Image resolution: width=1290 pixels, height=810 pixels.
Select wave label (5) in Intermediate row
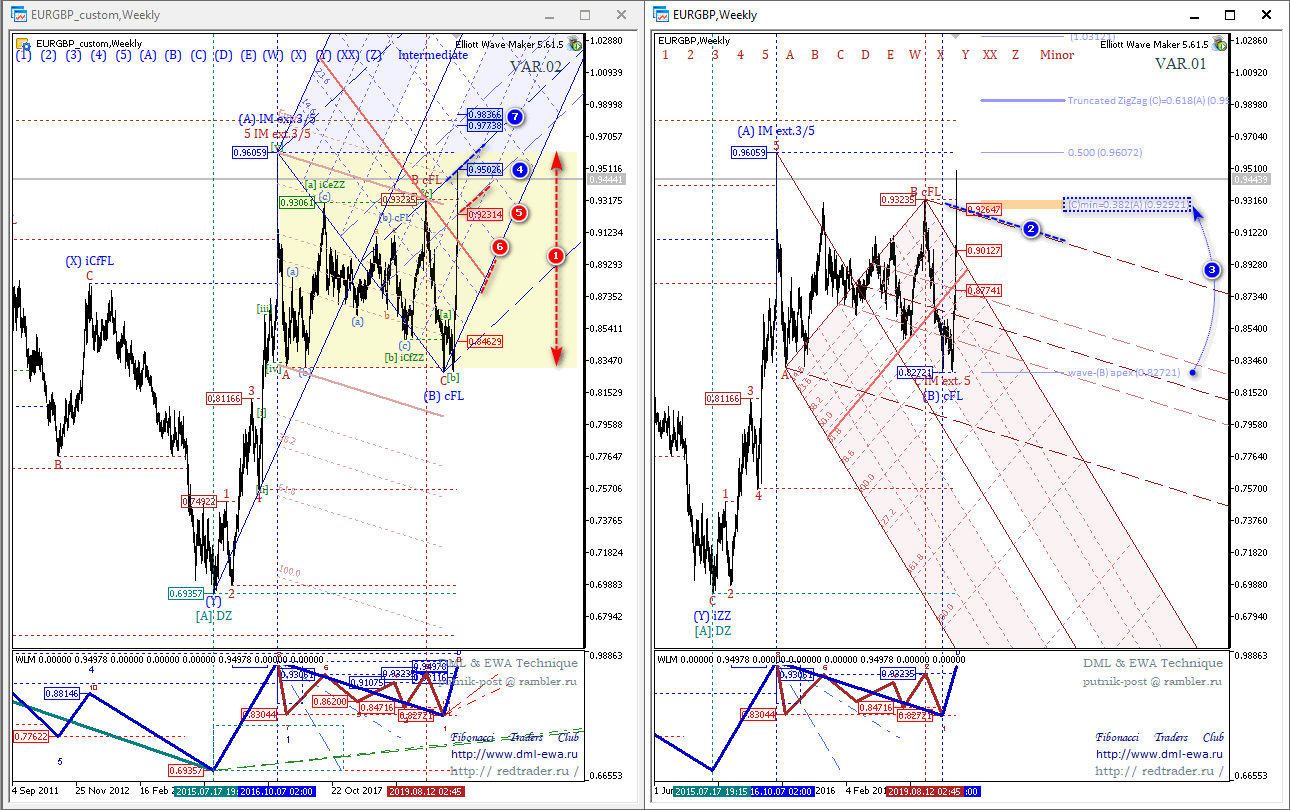pyautogui.click(x=122, y=55)
